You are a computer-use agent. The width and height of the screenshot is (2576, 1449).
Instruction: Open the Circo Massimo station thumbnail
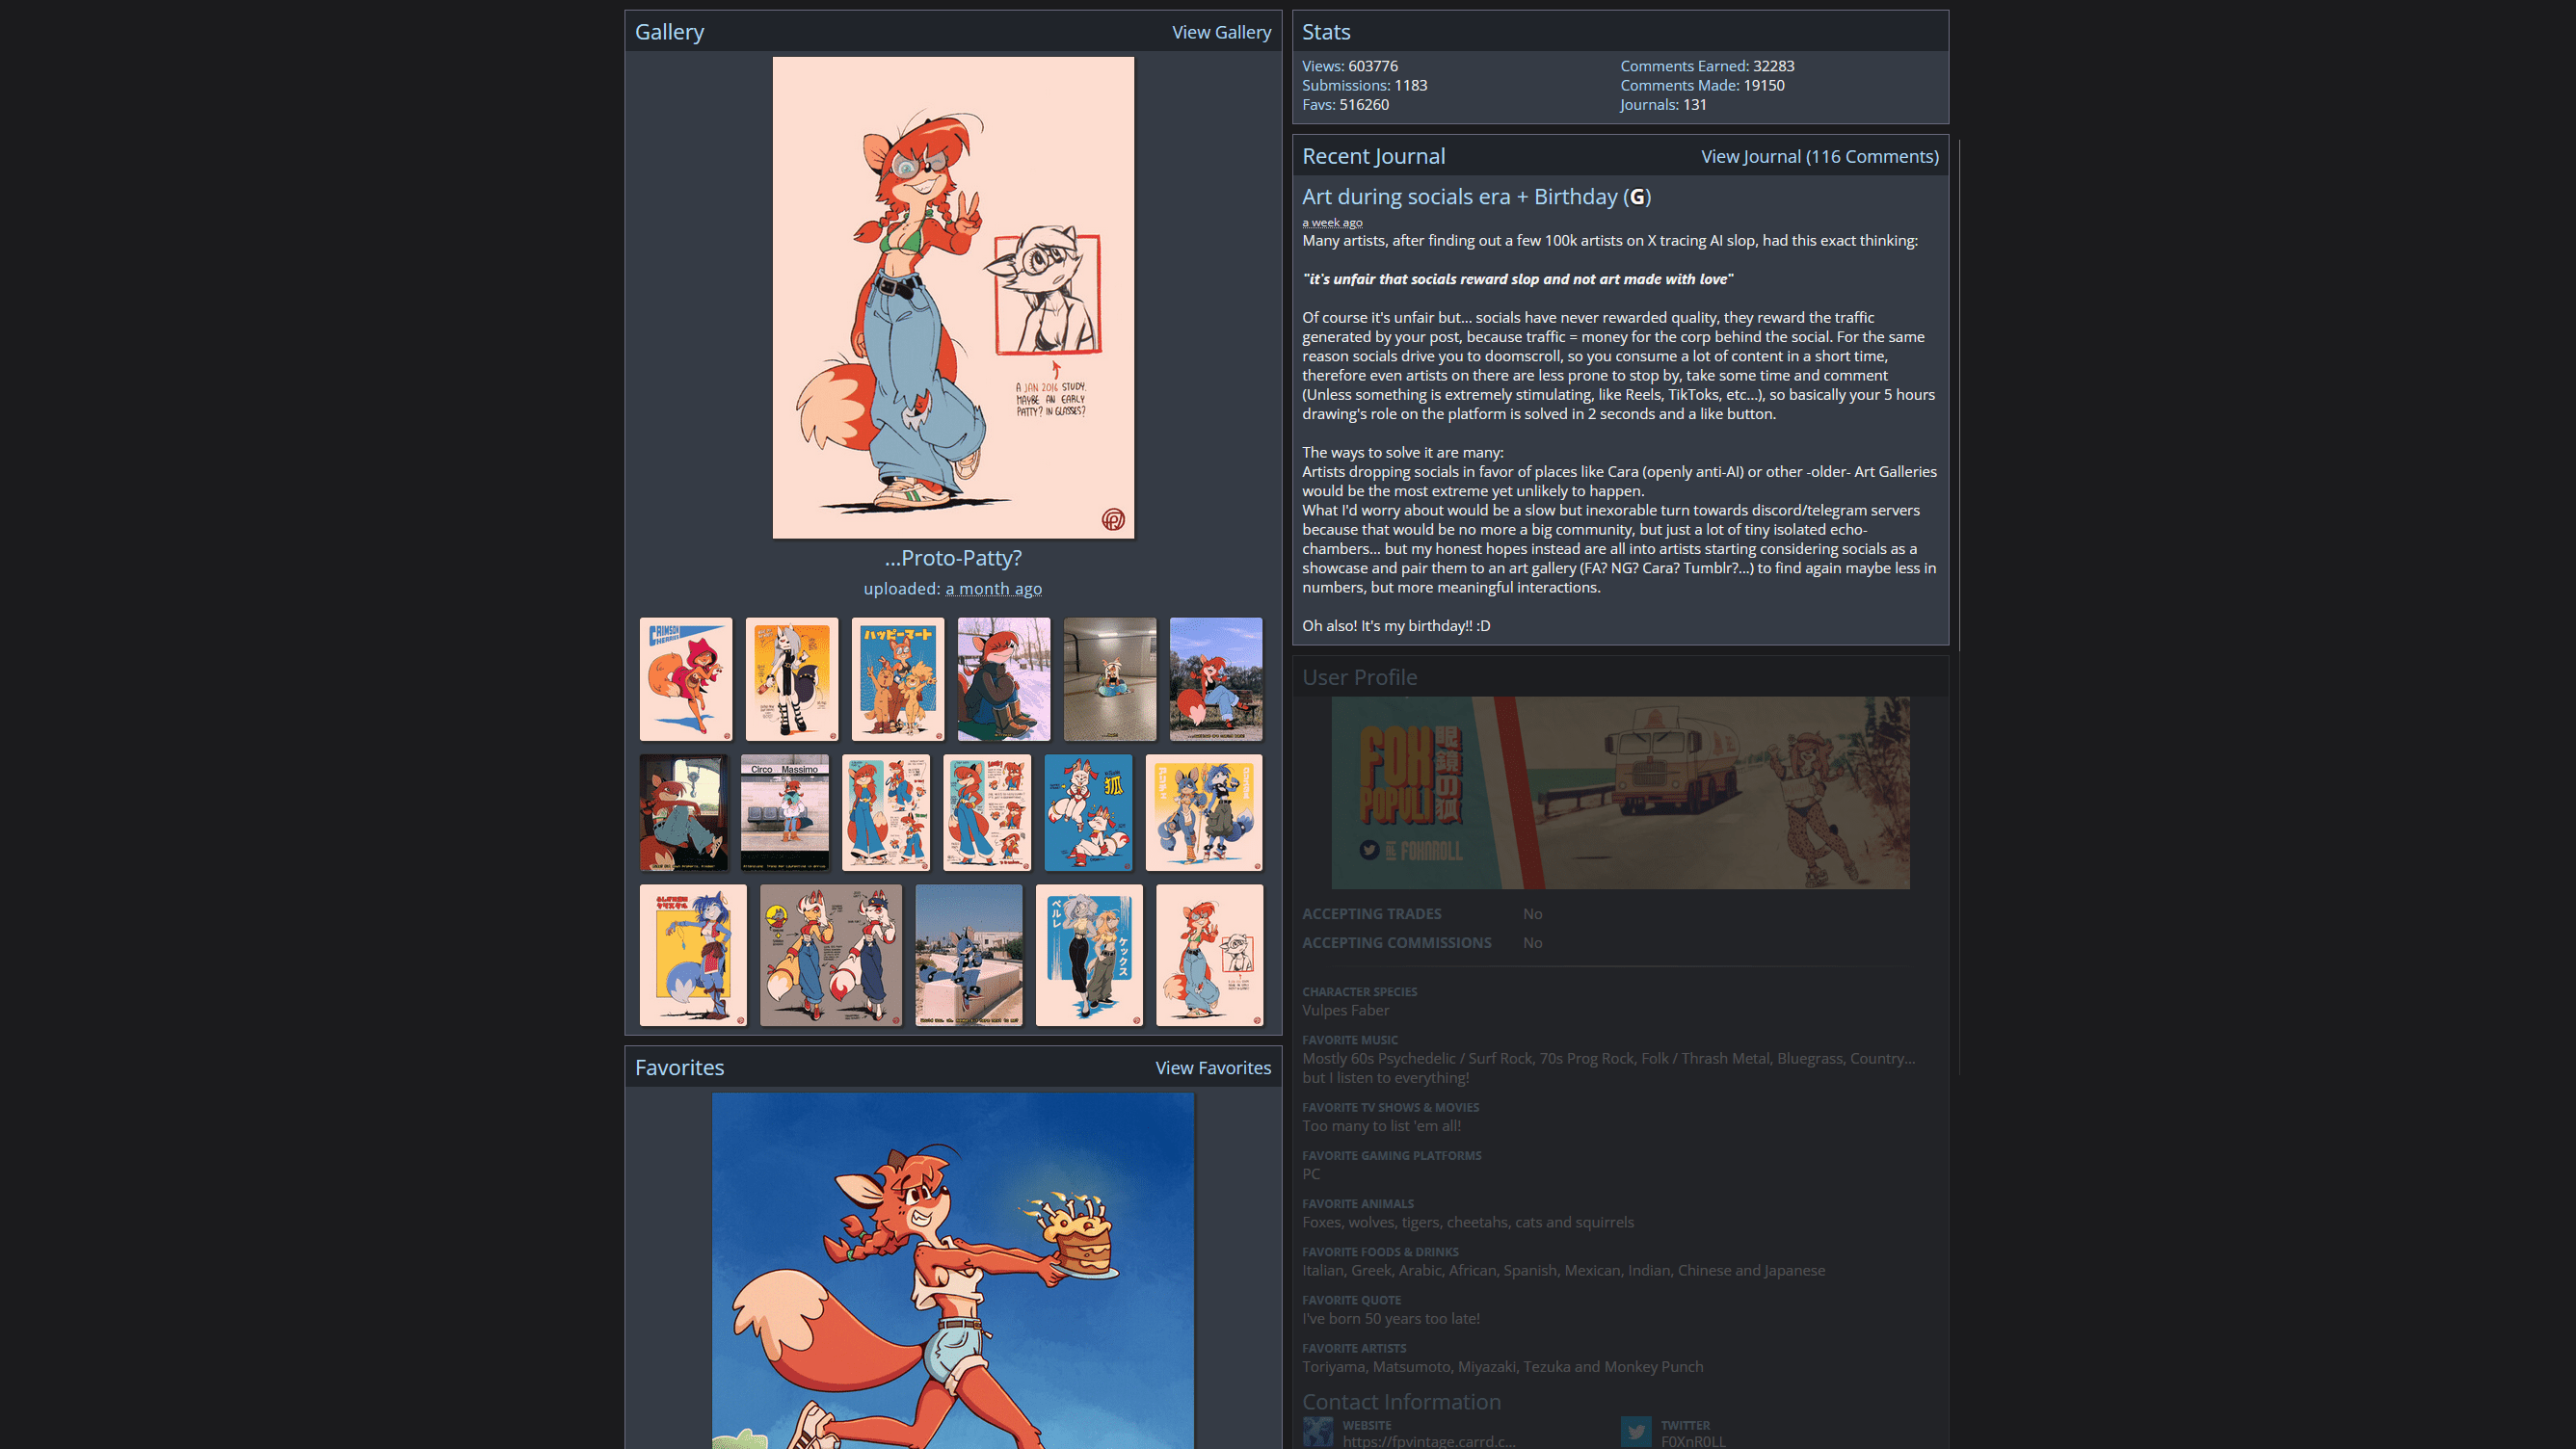[785, 812]
